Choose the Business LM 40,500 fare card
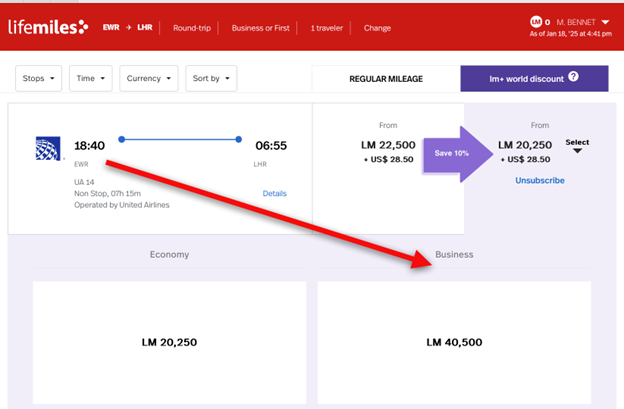The image size is (624, 409). 454,343
